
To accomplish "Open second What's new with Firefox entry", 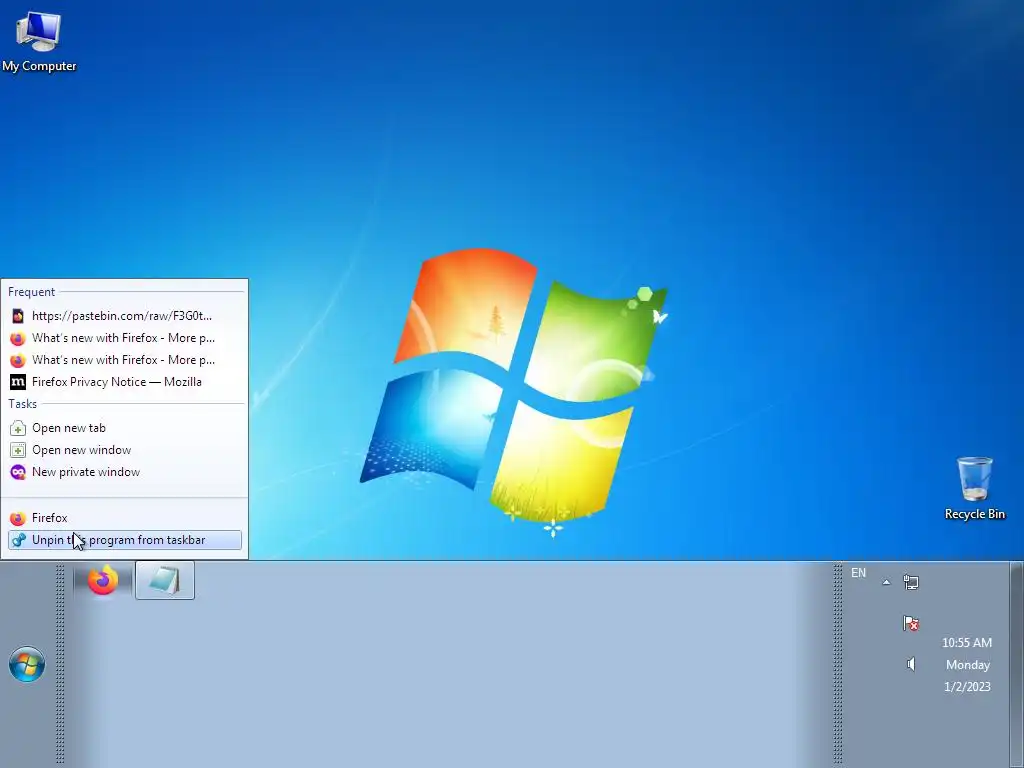I will (125, 360).
